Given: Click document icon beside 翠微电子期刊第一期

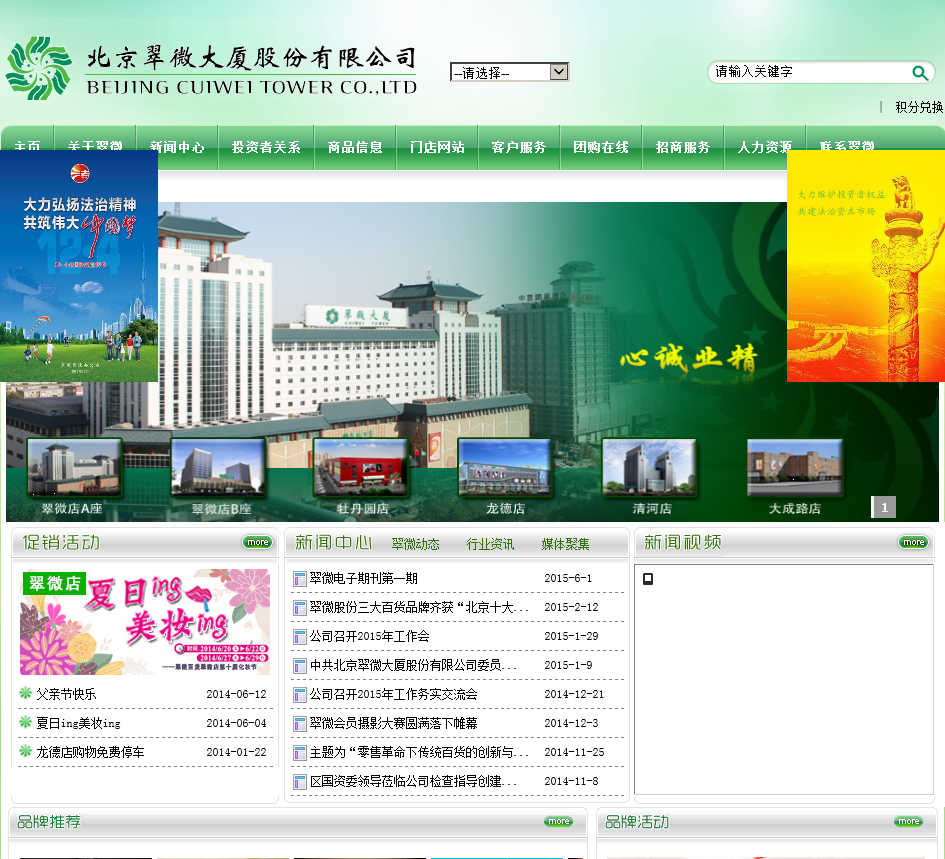Looking at the screenshot, I should click(x=300, y=579).
